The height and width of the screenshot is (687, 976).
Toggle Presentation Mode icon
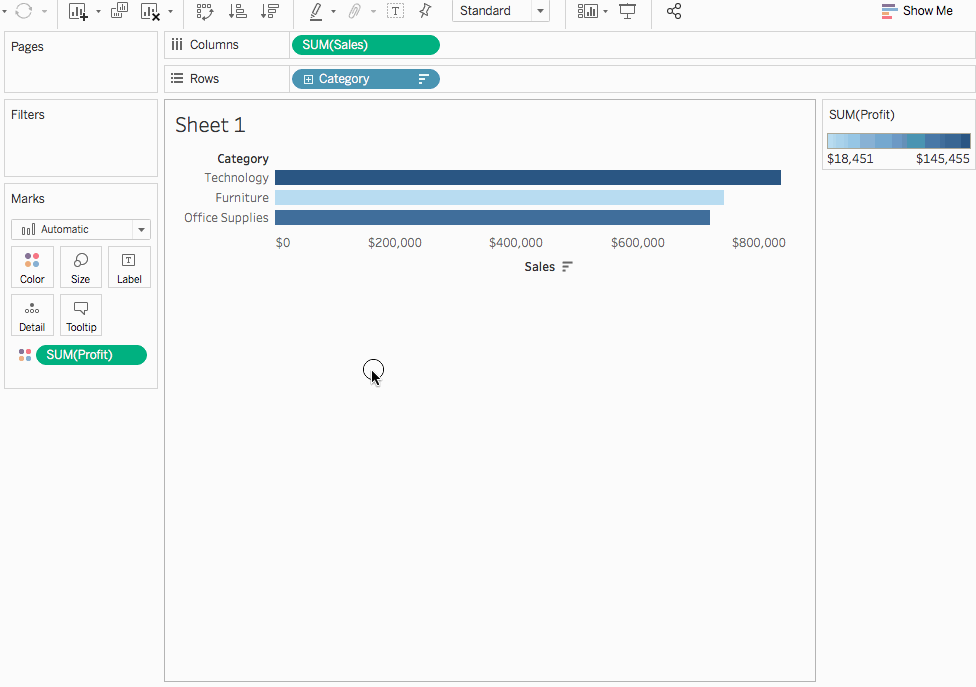[x=627, y=11]
